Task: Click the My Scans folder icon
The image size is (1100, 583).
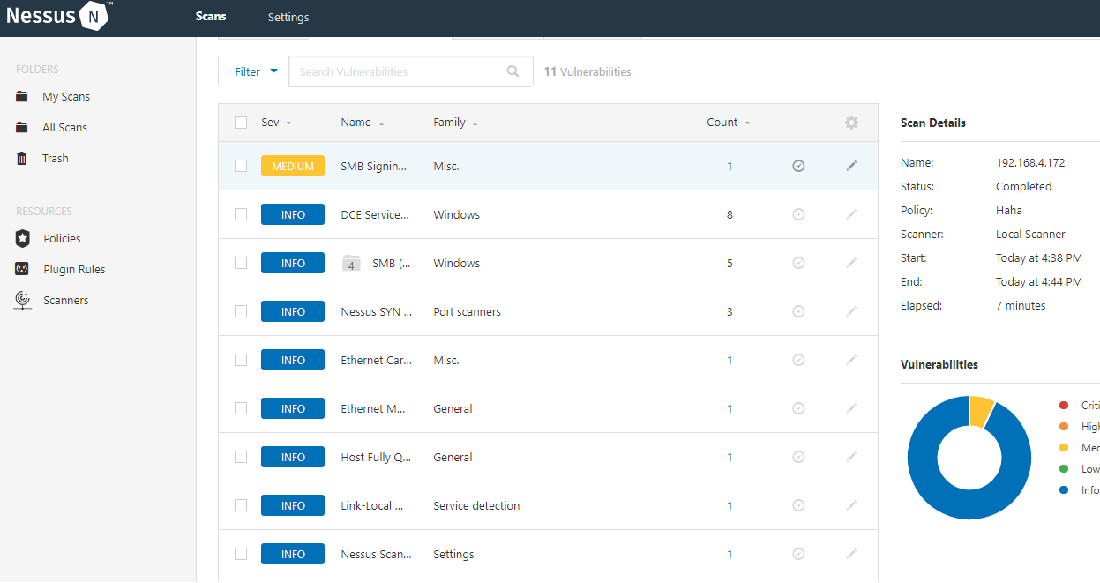Action: click(x=22, y=97)
